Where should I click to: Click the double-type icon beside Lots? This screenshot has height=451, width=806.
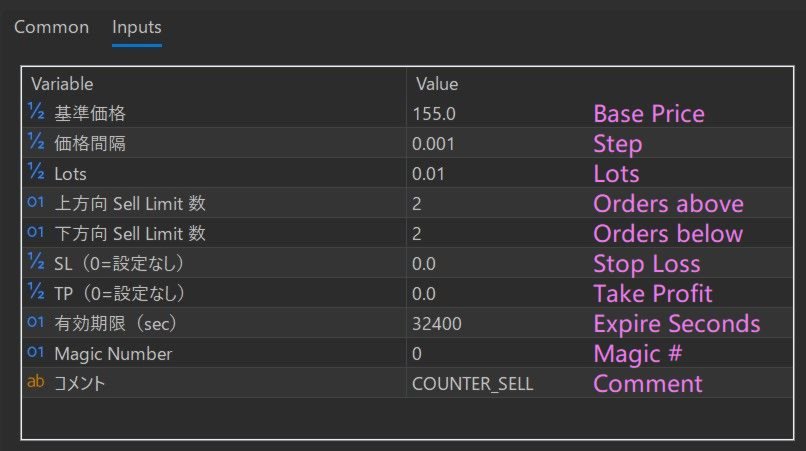pyautogui.click(x=37, y=173)
